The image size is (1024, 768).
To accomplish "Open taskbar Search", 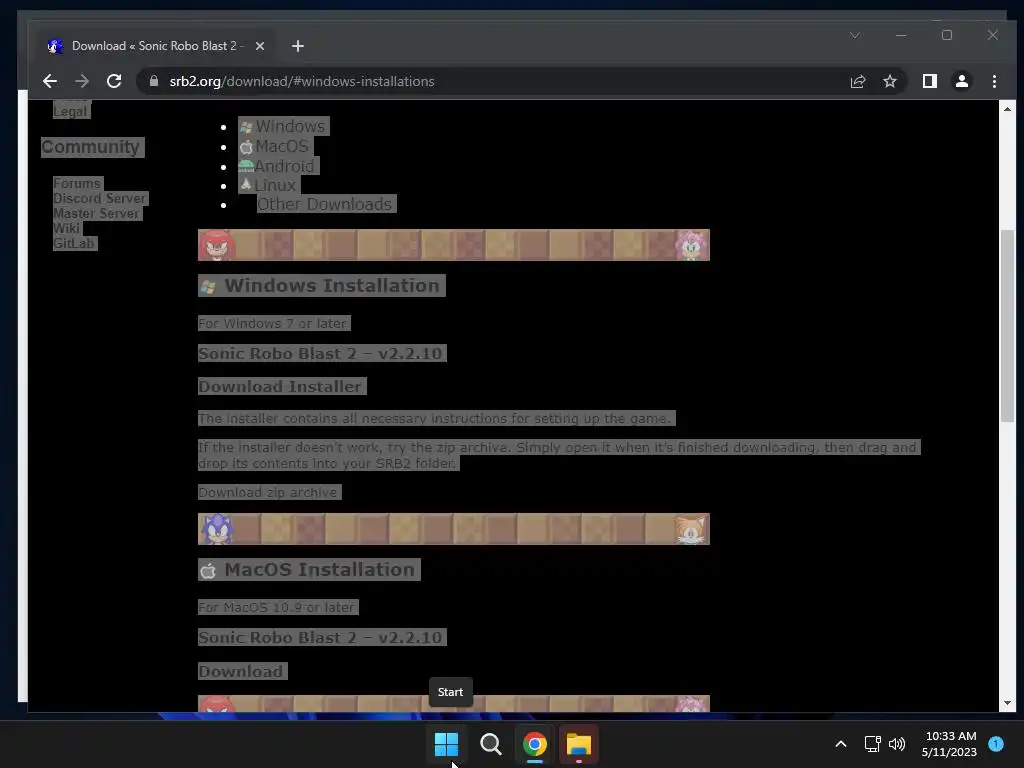I will (490, 744).
